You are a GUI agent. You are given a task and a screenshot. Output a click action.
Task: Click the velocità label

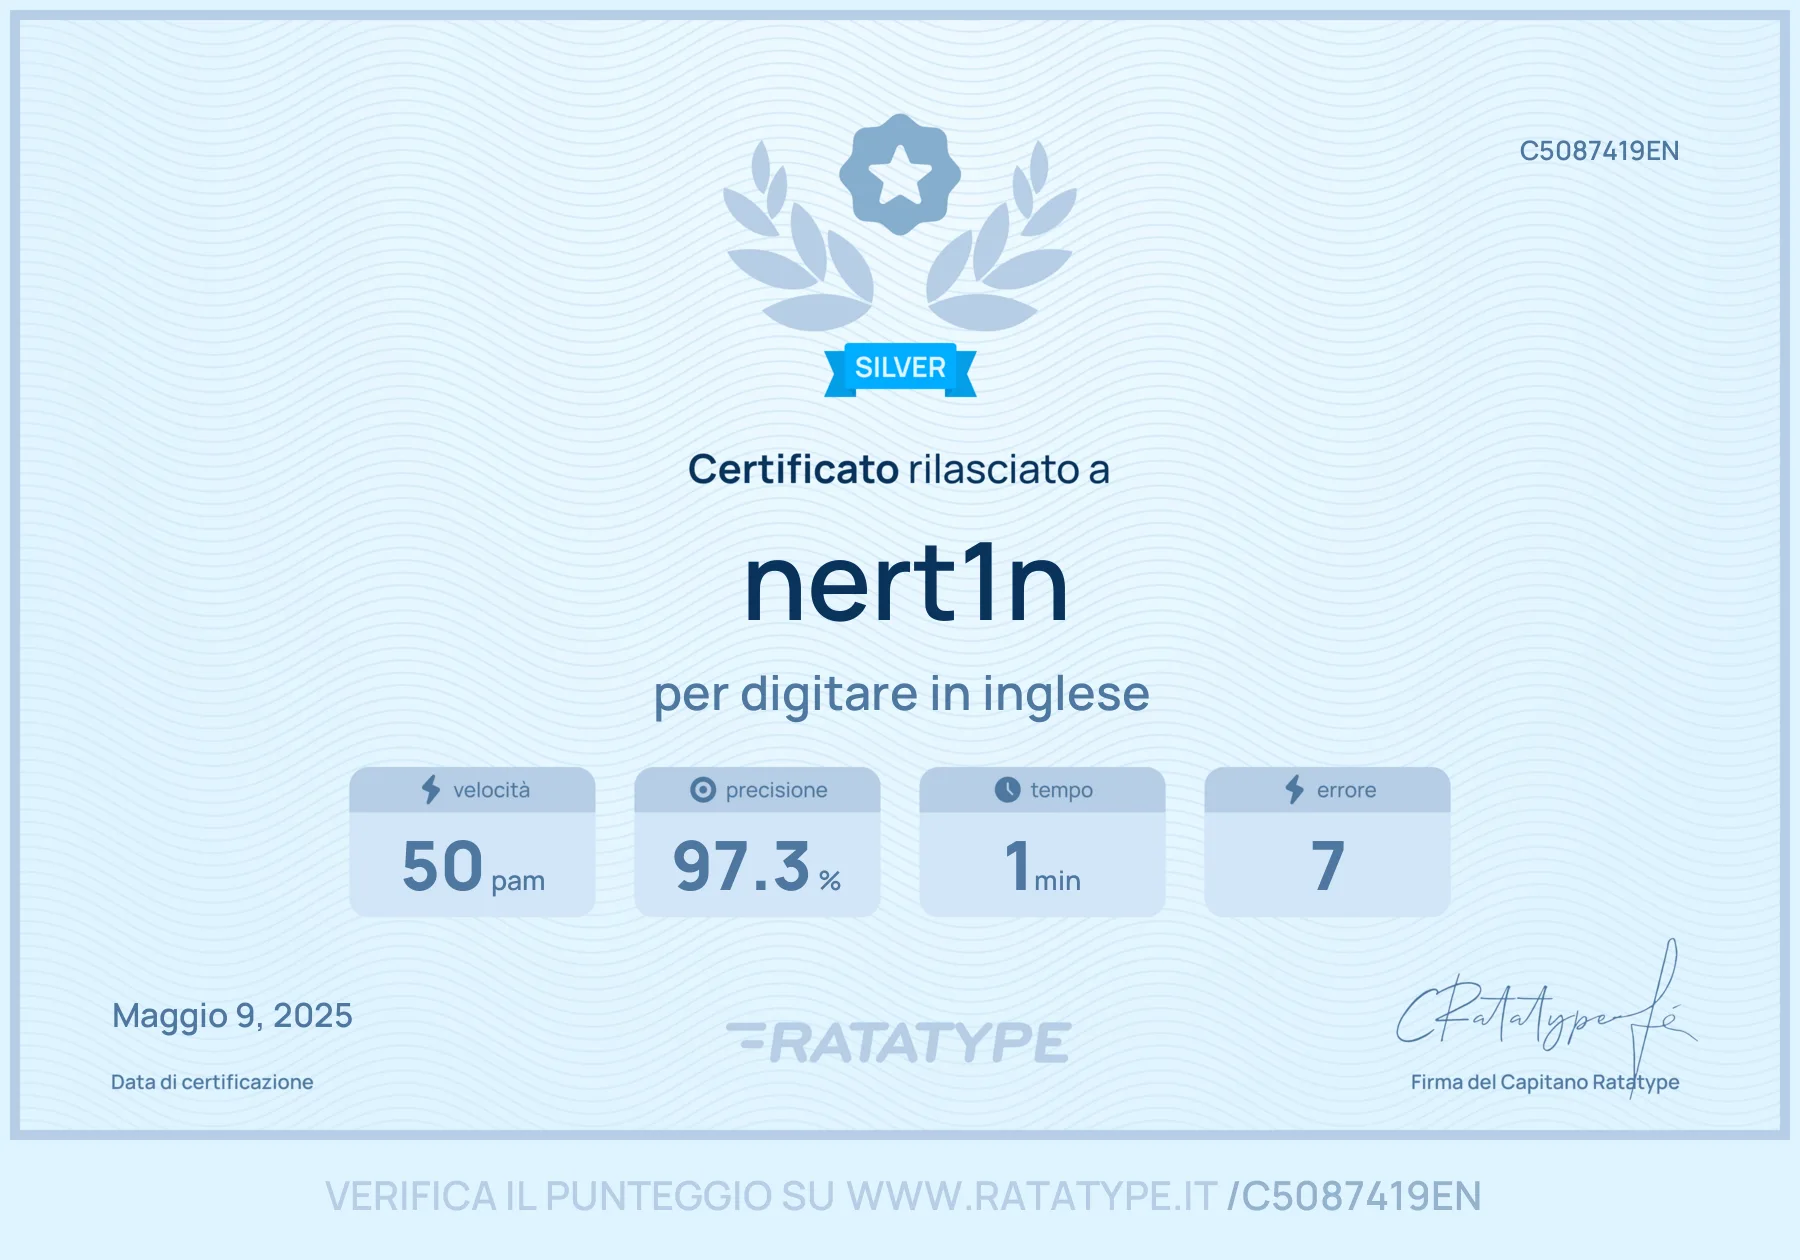(x=491, y=790)
